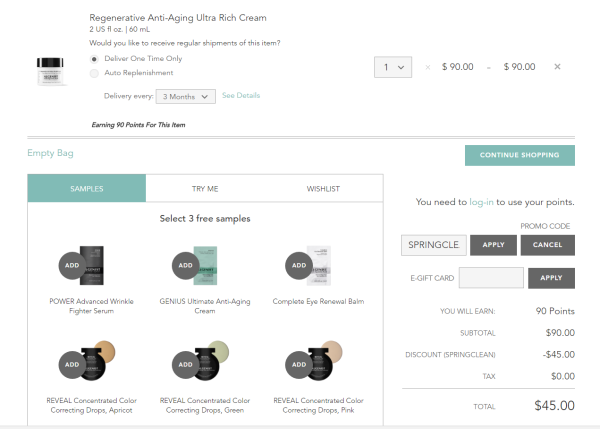
Task: Add POWER Advanced Wrinkle Fighter Serum sample
Action: 72,265
